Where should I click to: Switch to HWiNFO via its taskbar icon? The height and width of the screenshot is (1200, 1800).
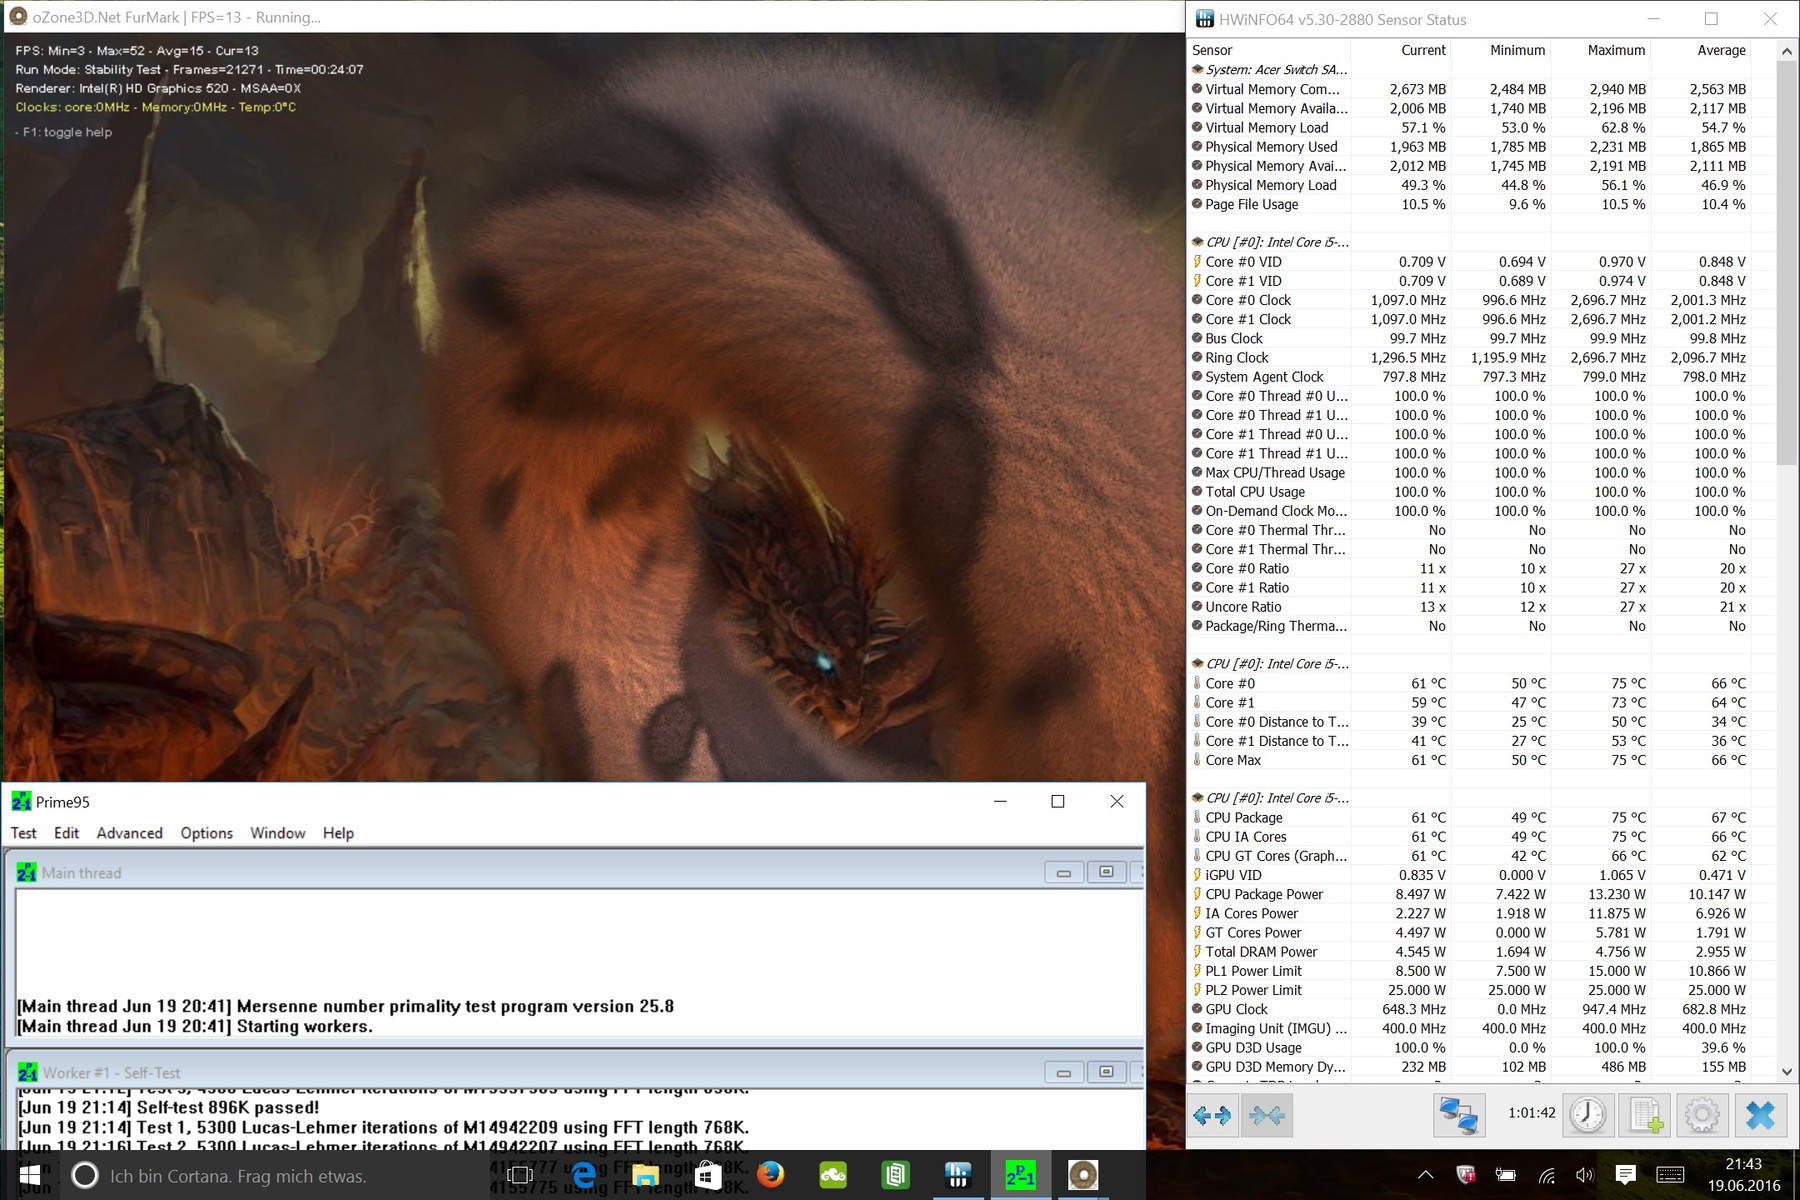[958, 1175]
